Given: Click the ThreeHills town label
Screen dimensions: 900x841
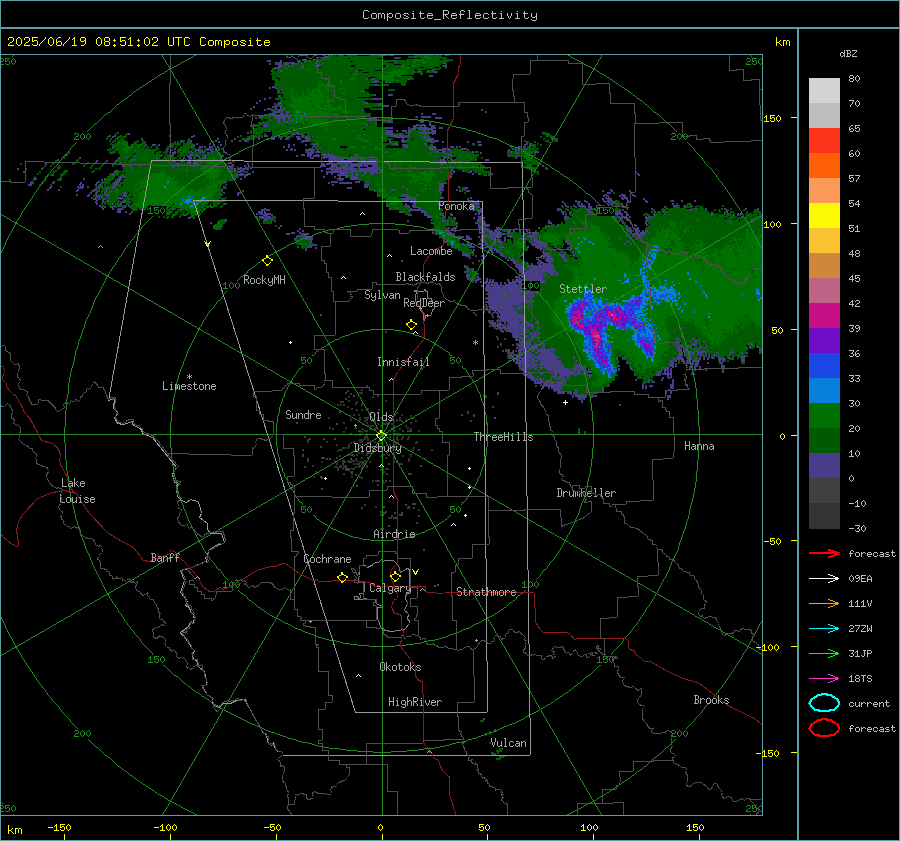Looking at the screenshot, I should click(503, 437).
